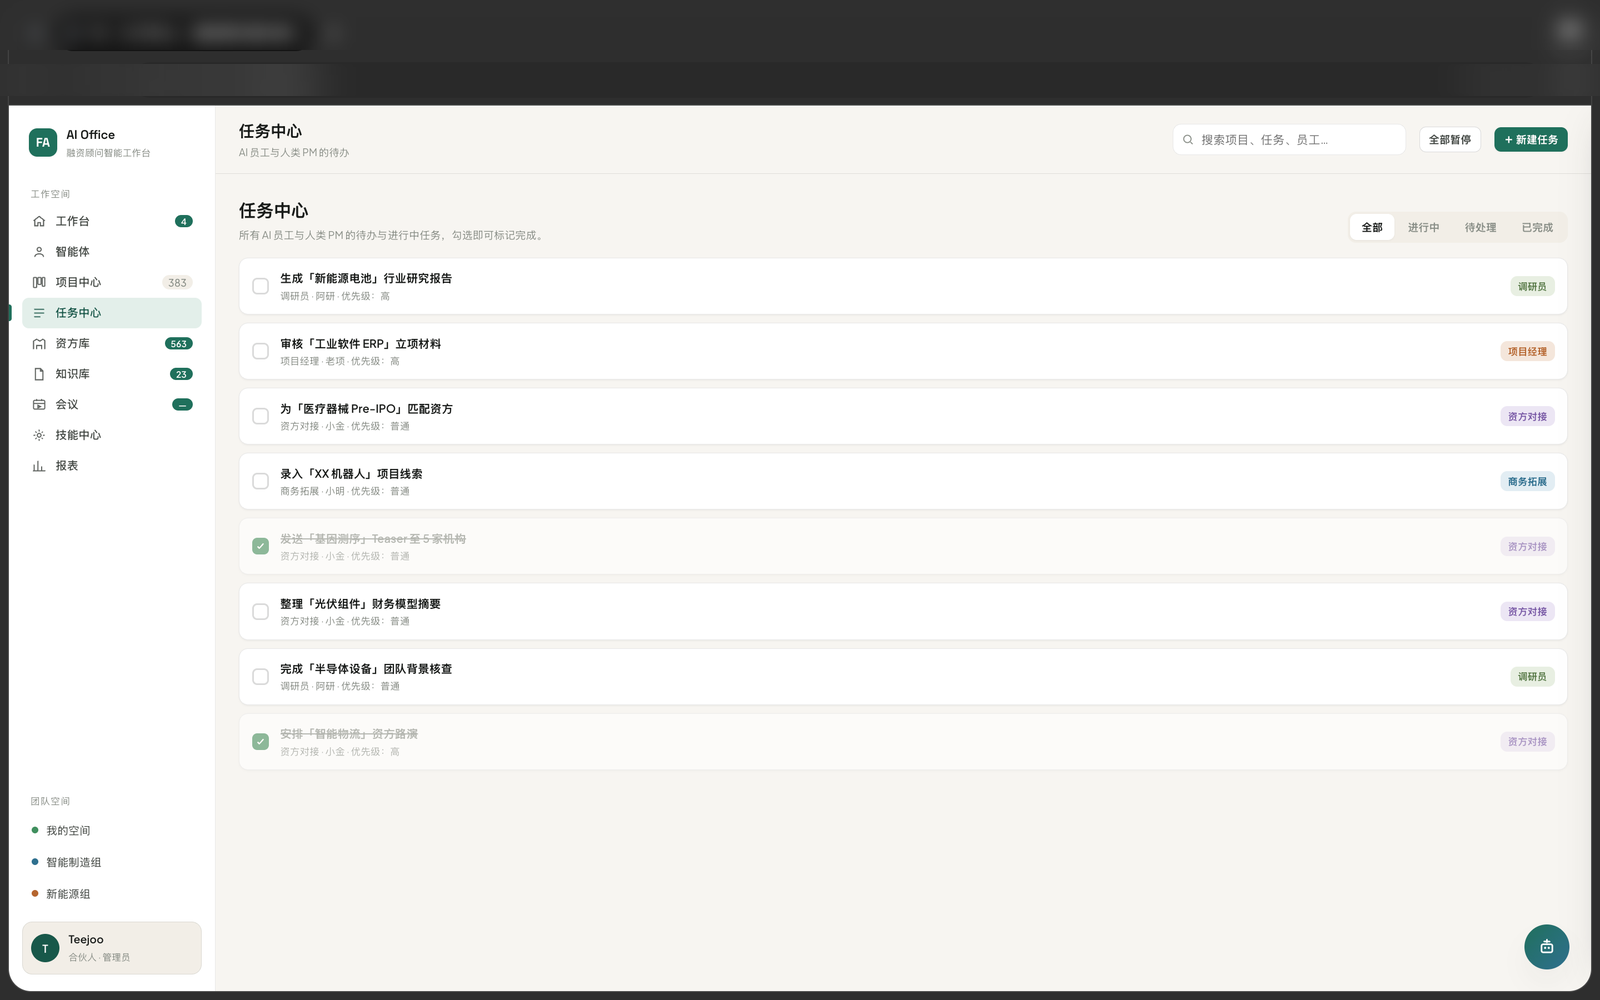Click the 智能体 person icon
The image size is (1600, 1000).
click(x=39, y=252)
